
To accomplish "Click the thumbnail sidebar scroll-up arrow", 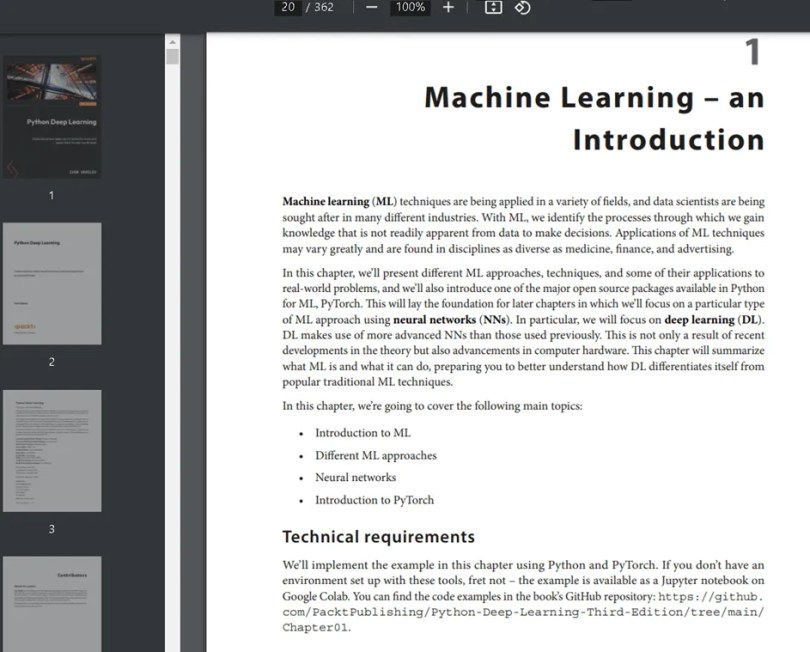I will [173, 42].
